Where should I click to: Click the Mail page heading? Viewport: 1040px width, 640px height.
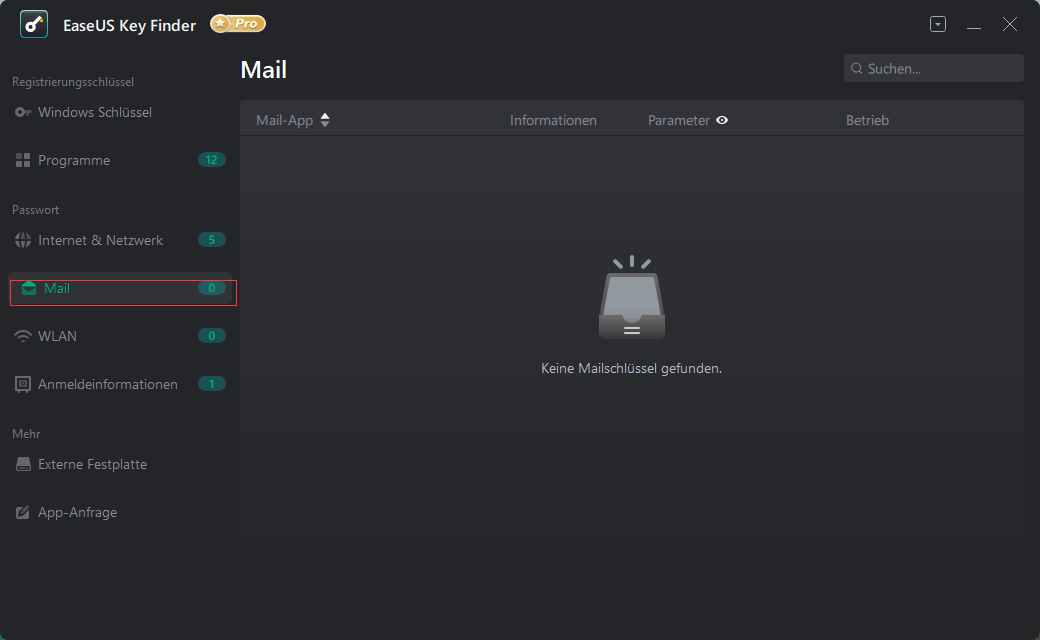click(263, 70)
